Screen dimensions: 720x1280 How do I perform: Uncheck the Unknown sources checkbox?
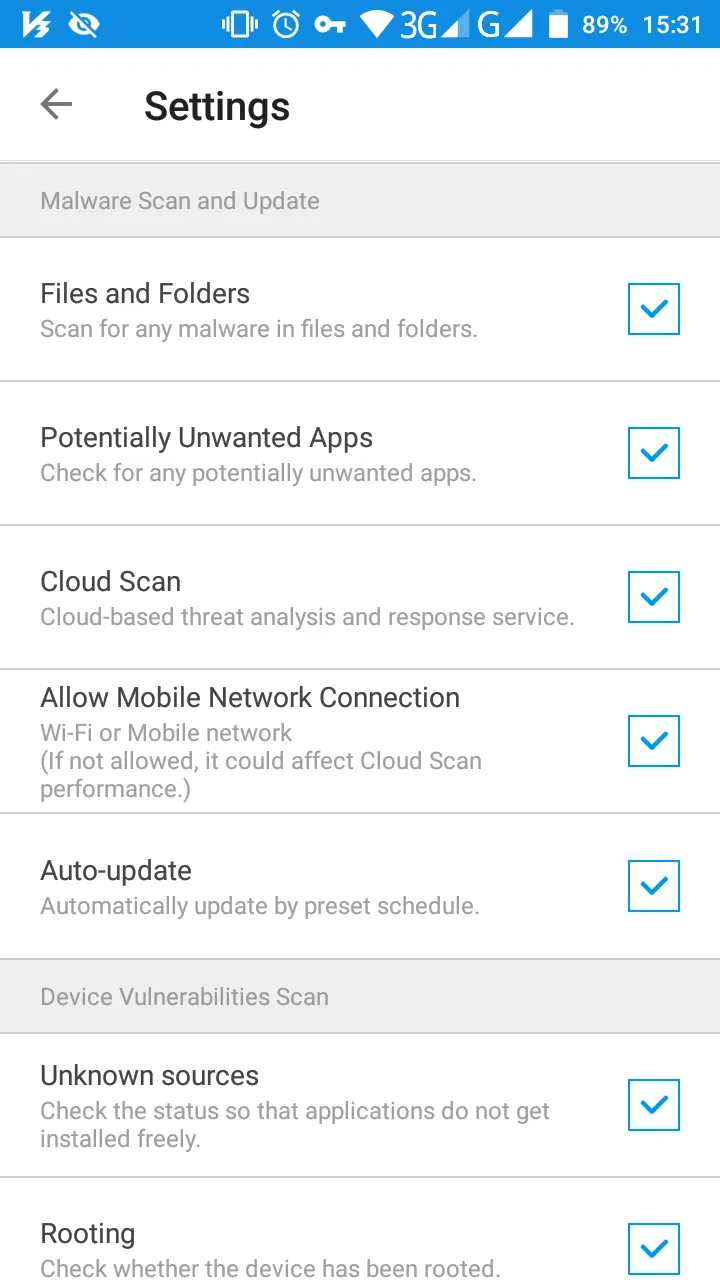coord(654,1105)
